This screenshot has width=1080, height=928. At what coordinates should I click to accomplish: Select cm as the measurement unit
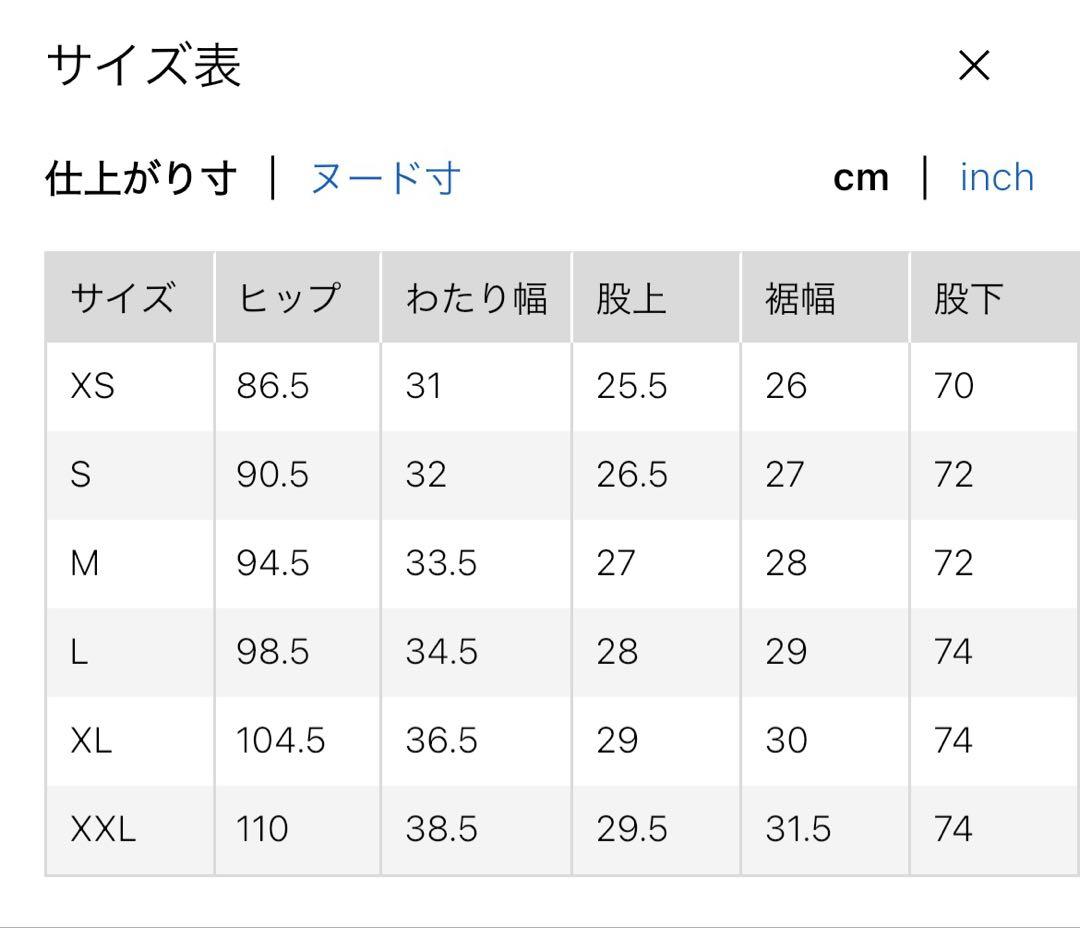(x=860, y=178)
